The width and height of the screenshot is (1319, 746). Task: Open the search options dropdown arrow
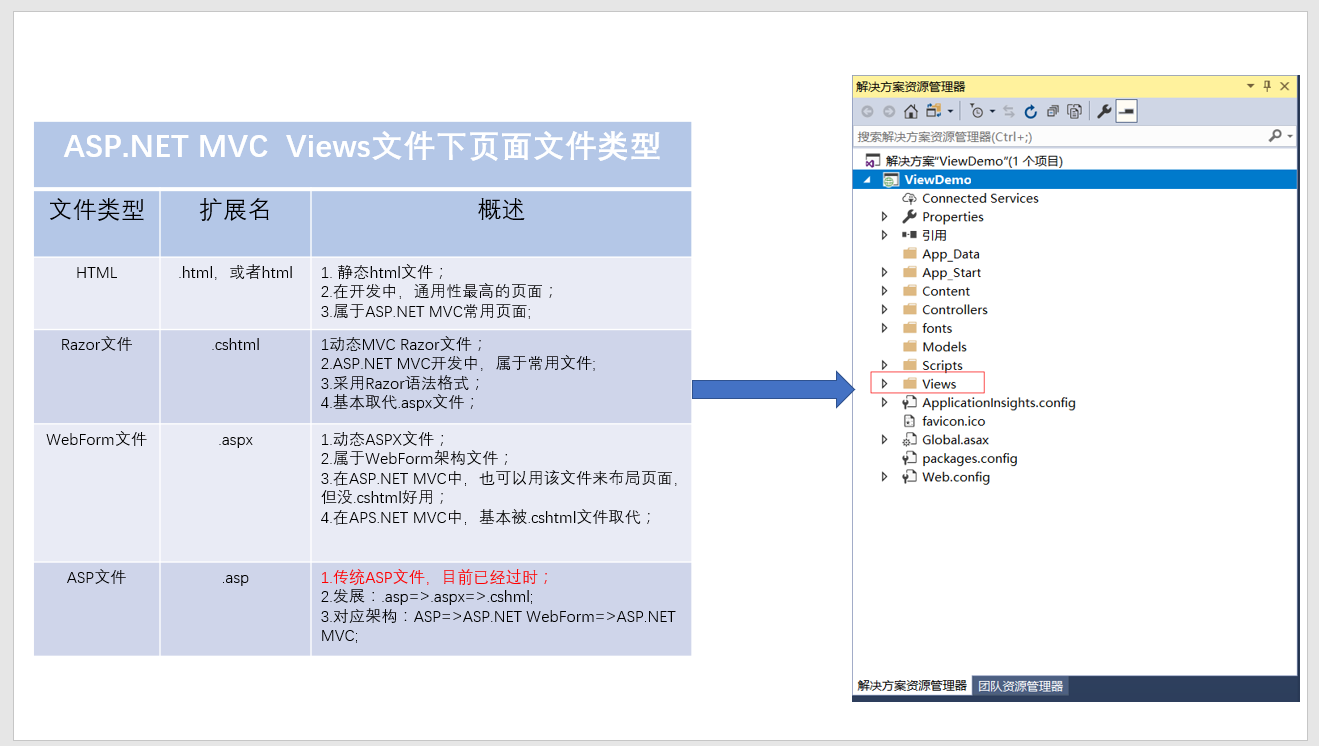coord(1290,136)
